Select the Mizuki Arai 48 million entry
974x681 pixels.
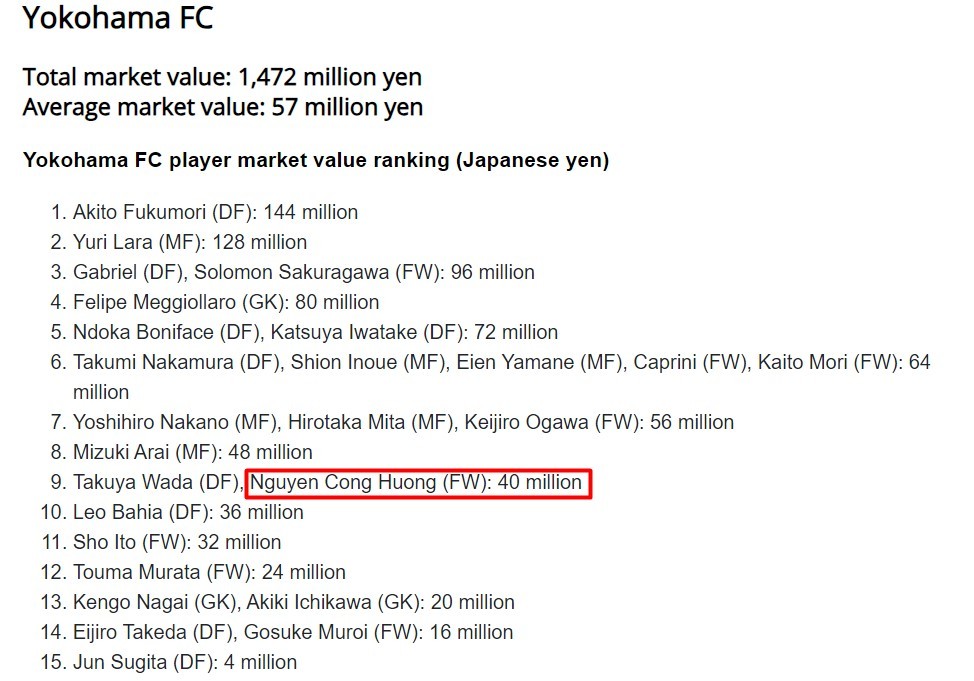[192, 452]
